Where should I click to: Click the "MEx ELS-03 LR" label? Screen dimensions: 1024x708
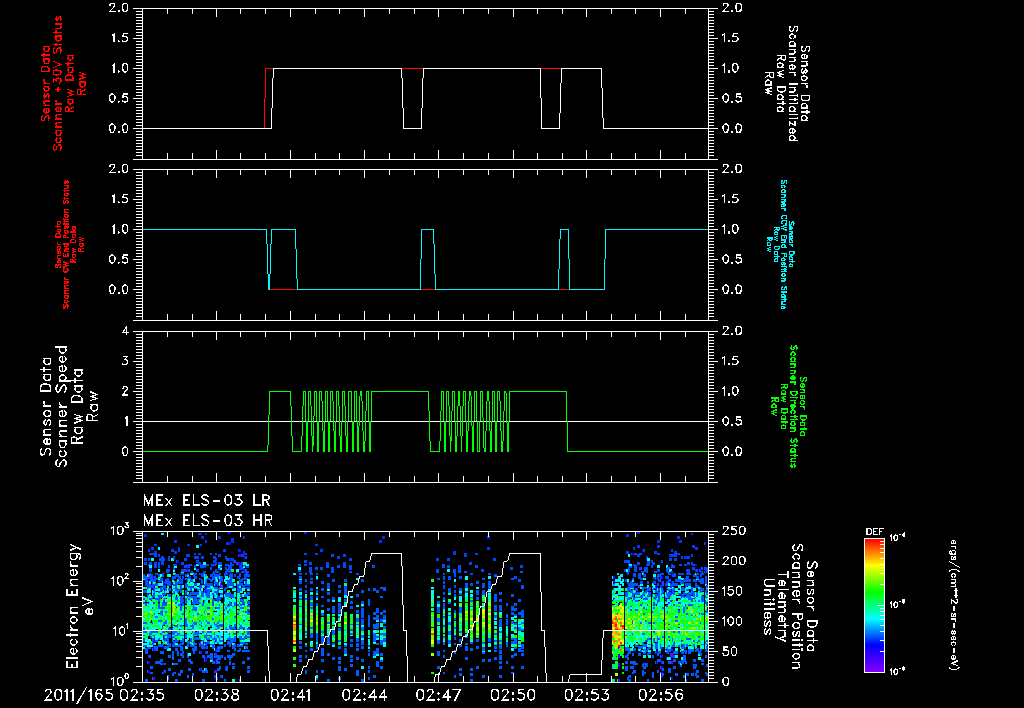pos(206,501)
